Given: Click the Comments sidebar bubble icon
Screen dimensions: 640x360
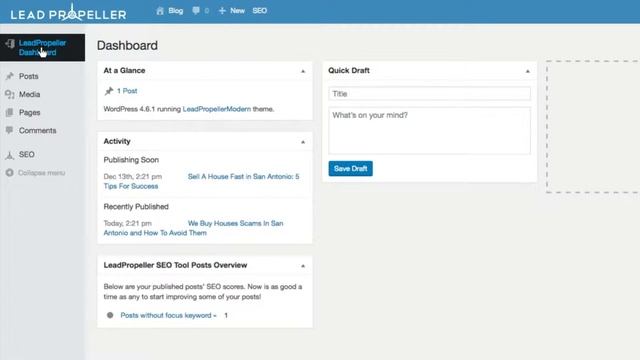Looking at the screenshot, I should (10, 130).
